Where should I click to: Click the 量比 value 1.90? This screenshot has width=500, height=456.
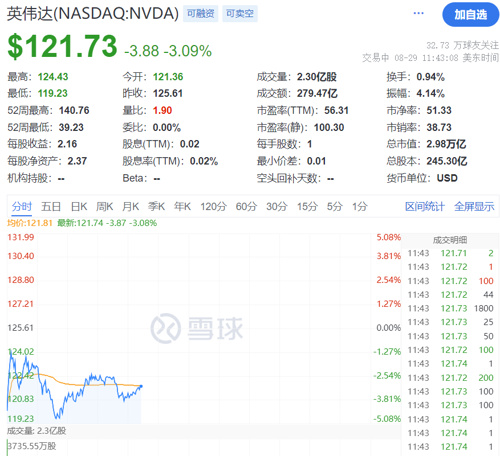coord(162,110)
